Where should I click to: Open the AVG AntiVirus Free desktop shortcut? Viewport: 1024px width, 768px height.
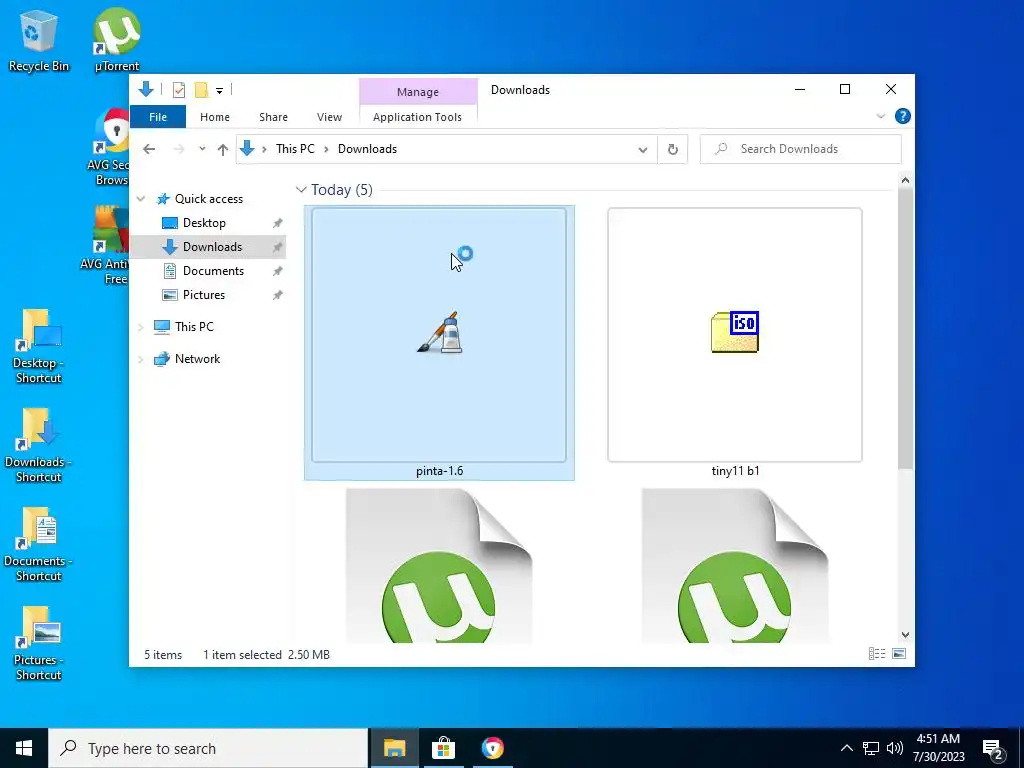108,246
